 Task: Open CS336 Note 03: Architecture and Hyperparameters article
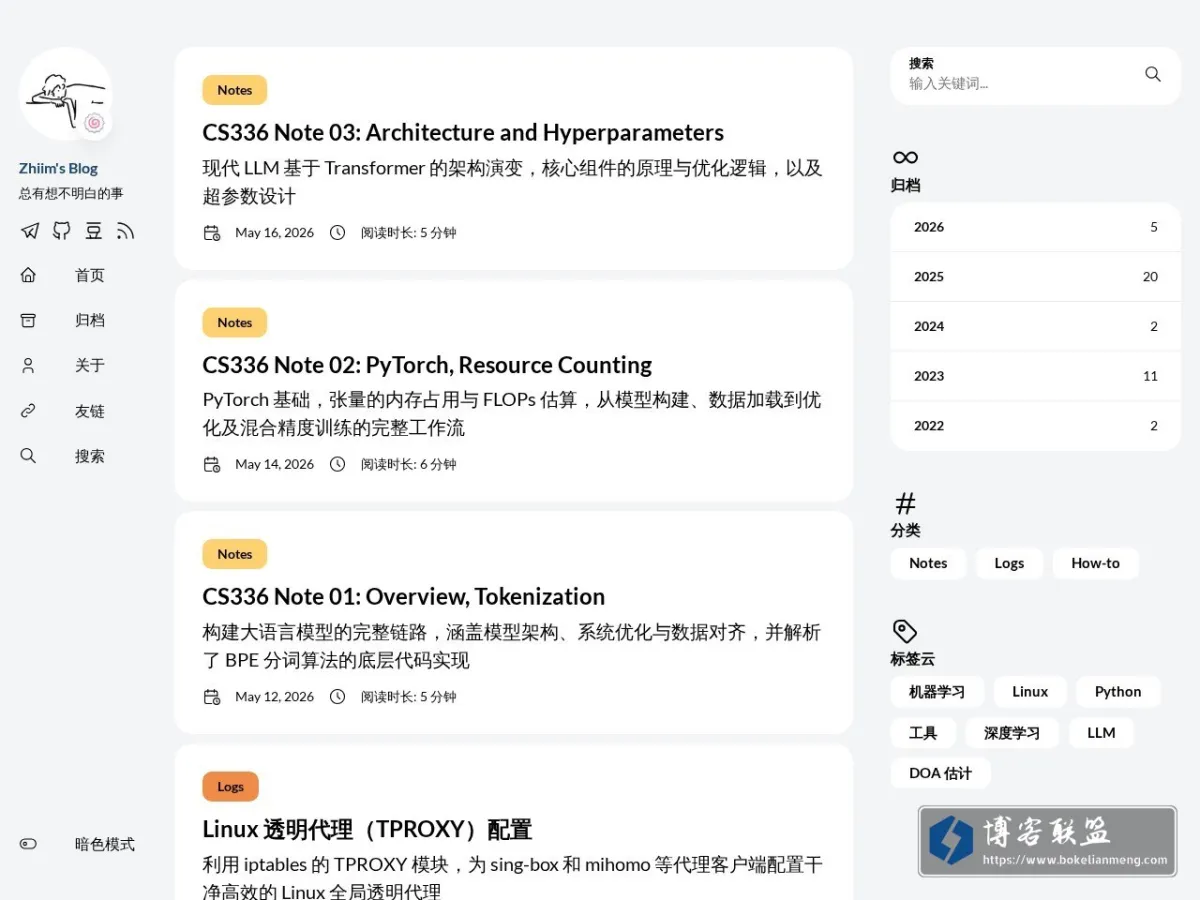click(463, 133)
